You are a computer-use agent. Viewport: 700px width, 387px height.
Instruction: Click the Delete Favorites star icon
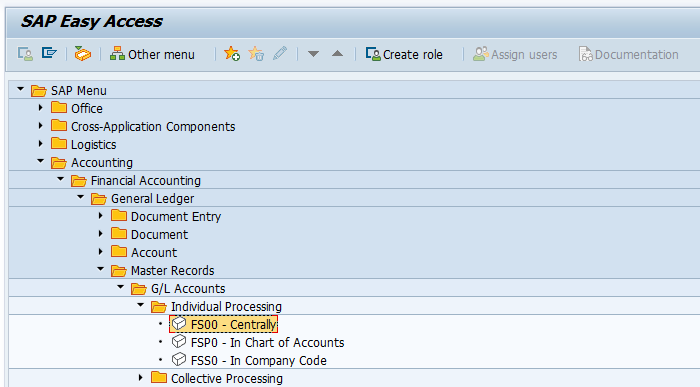pyautogui.click(x=256, y=54)
